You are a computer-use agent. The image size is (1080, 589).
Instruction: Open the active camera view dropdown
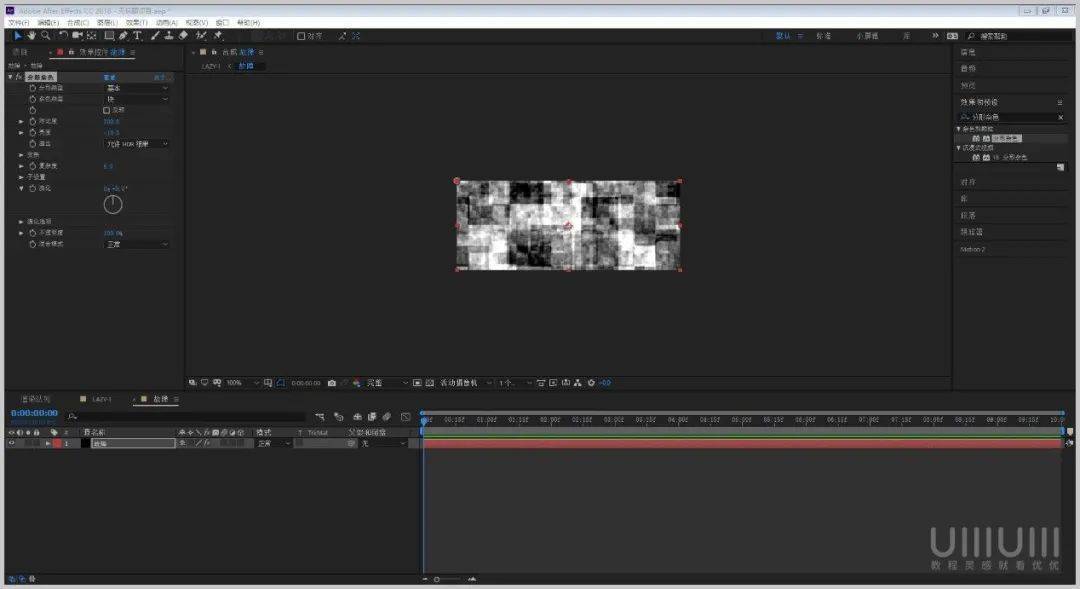pyautogui.click(x=466, y=383)
